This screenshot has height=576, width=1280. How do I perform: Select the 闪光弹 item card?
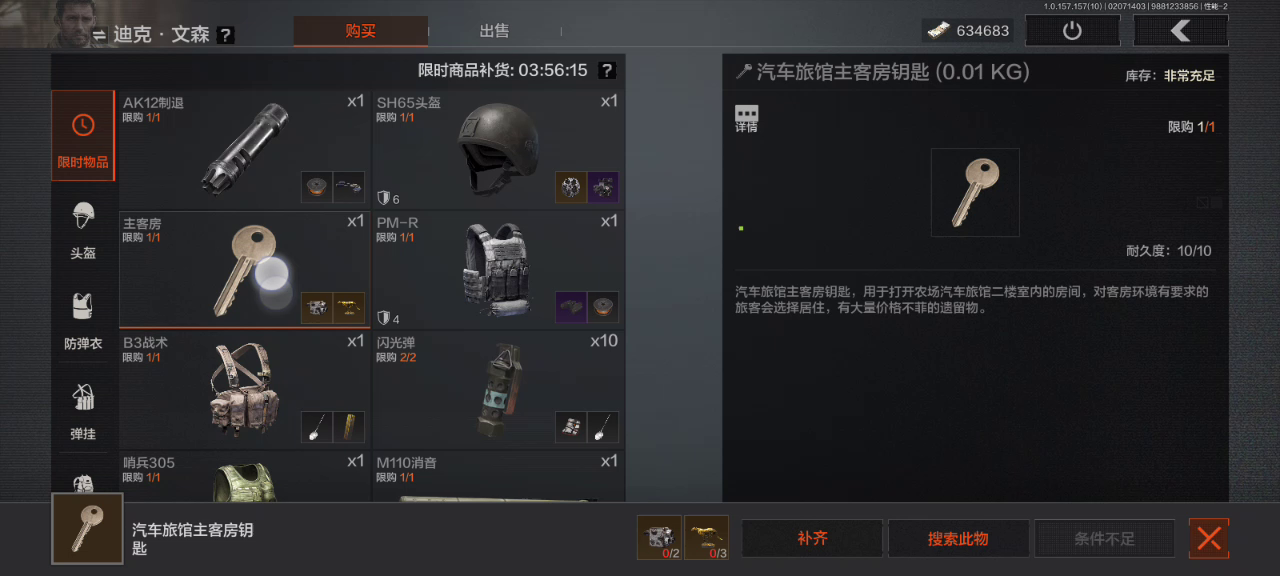coord(498,388)
